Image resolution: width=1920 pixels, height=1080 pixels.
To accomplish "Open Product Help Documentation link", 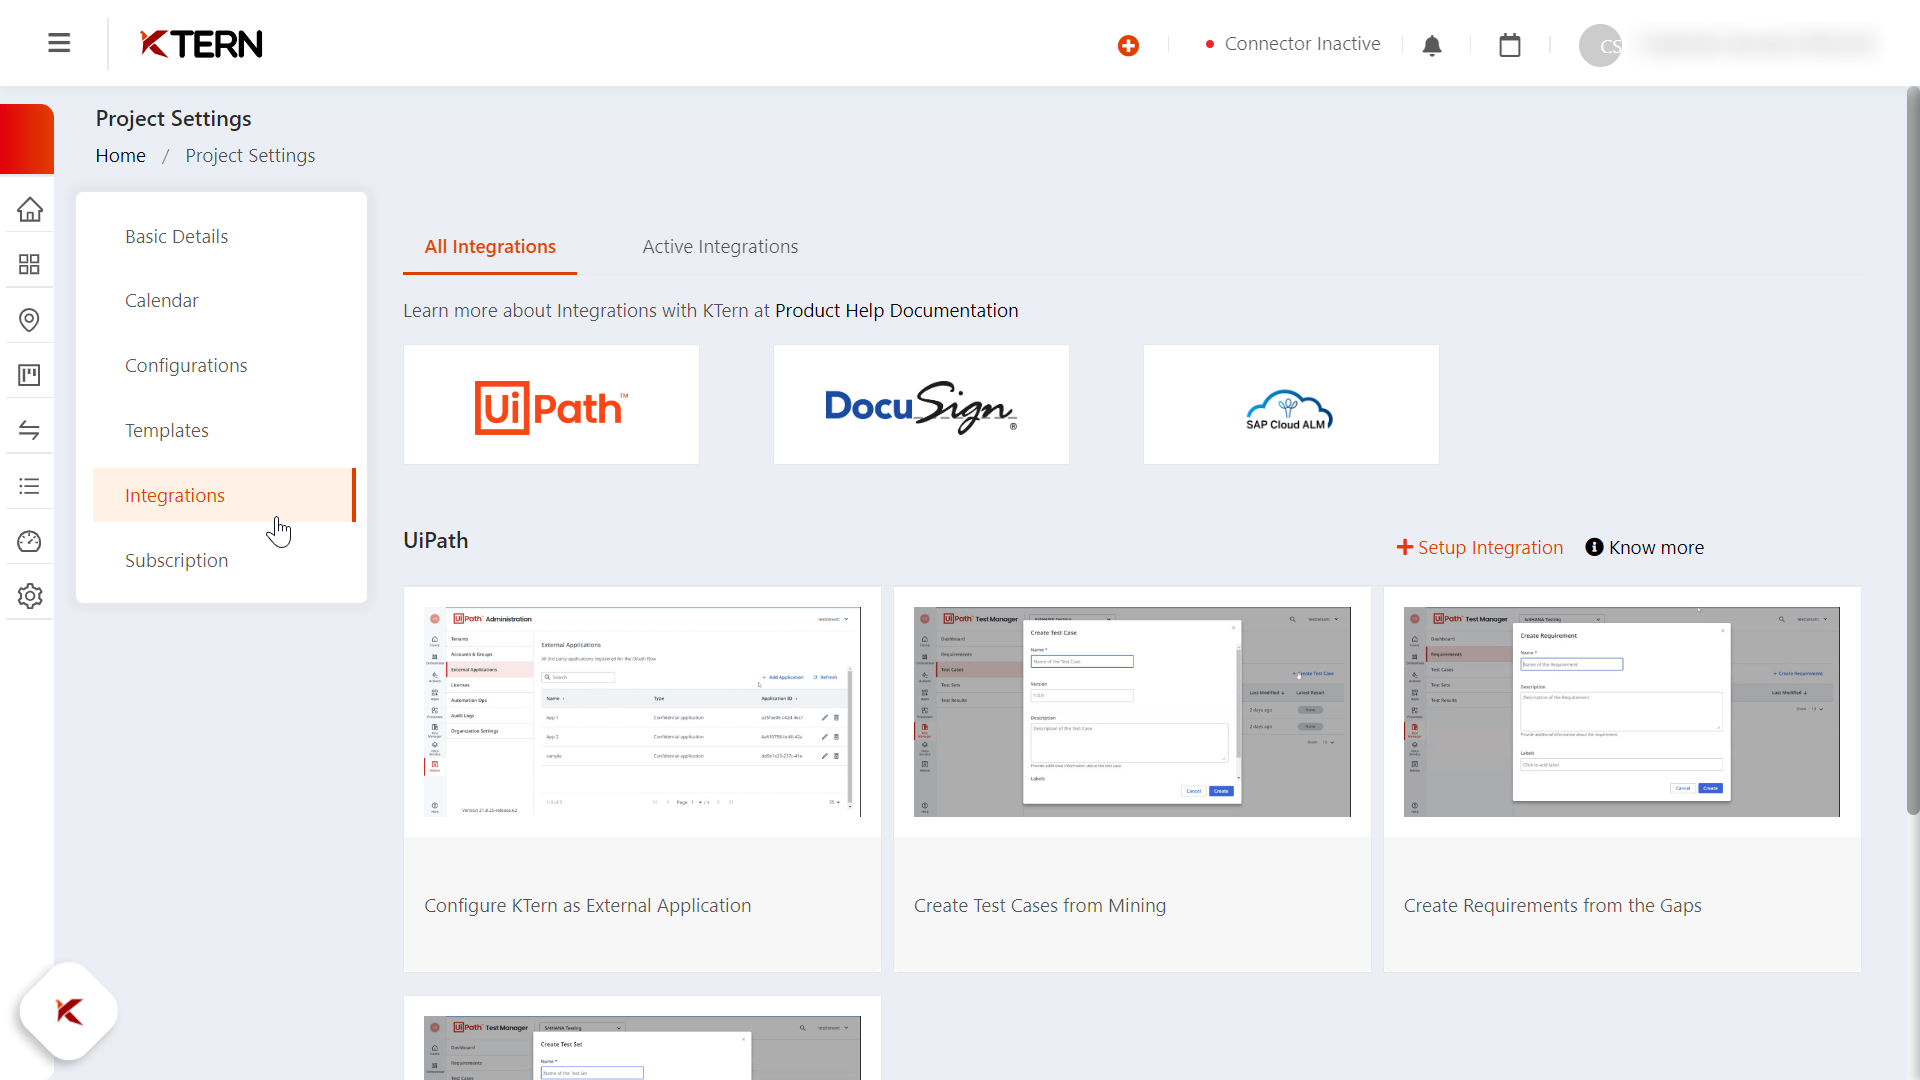I will [896, 311].
